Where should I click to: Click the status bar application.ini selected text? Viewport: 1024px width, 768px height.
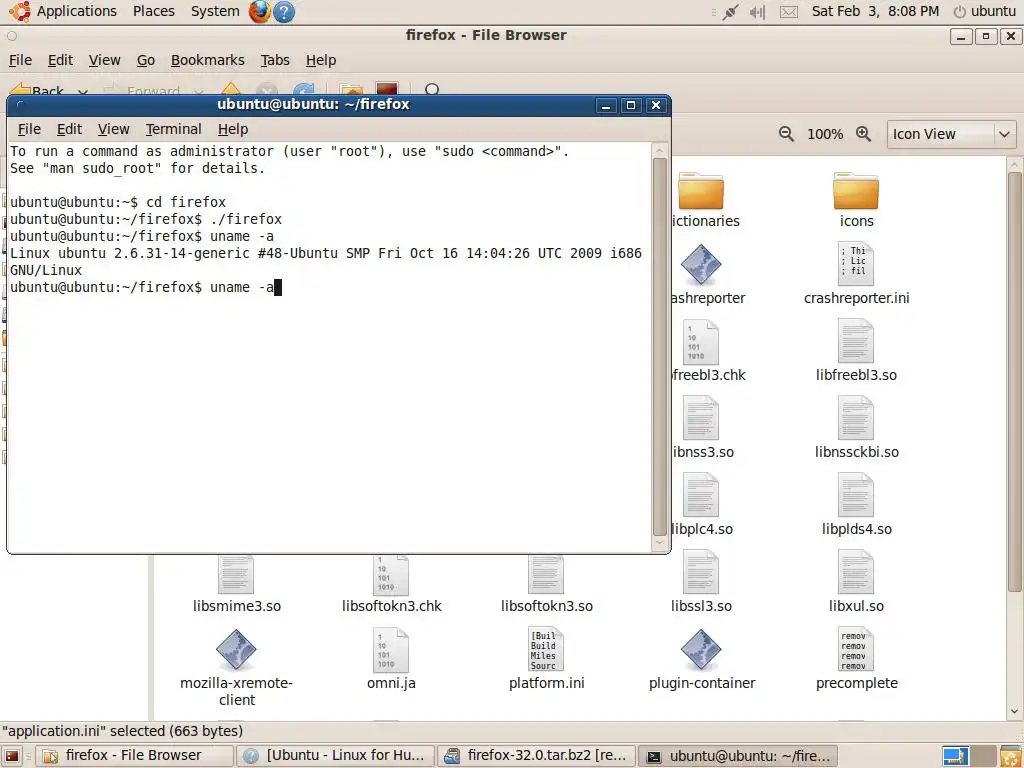coord(122,731)
